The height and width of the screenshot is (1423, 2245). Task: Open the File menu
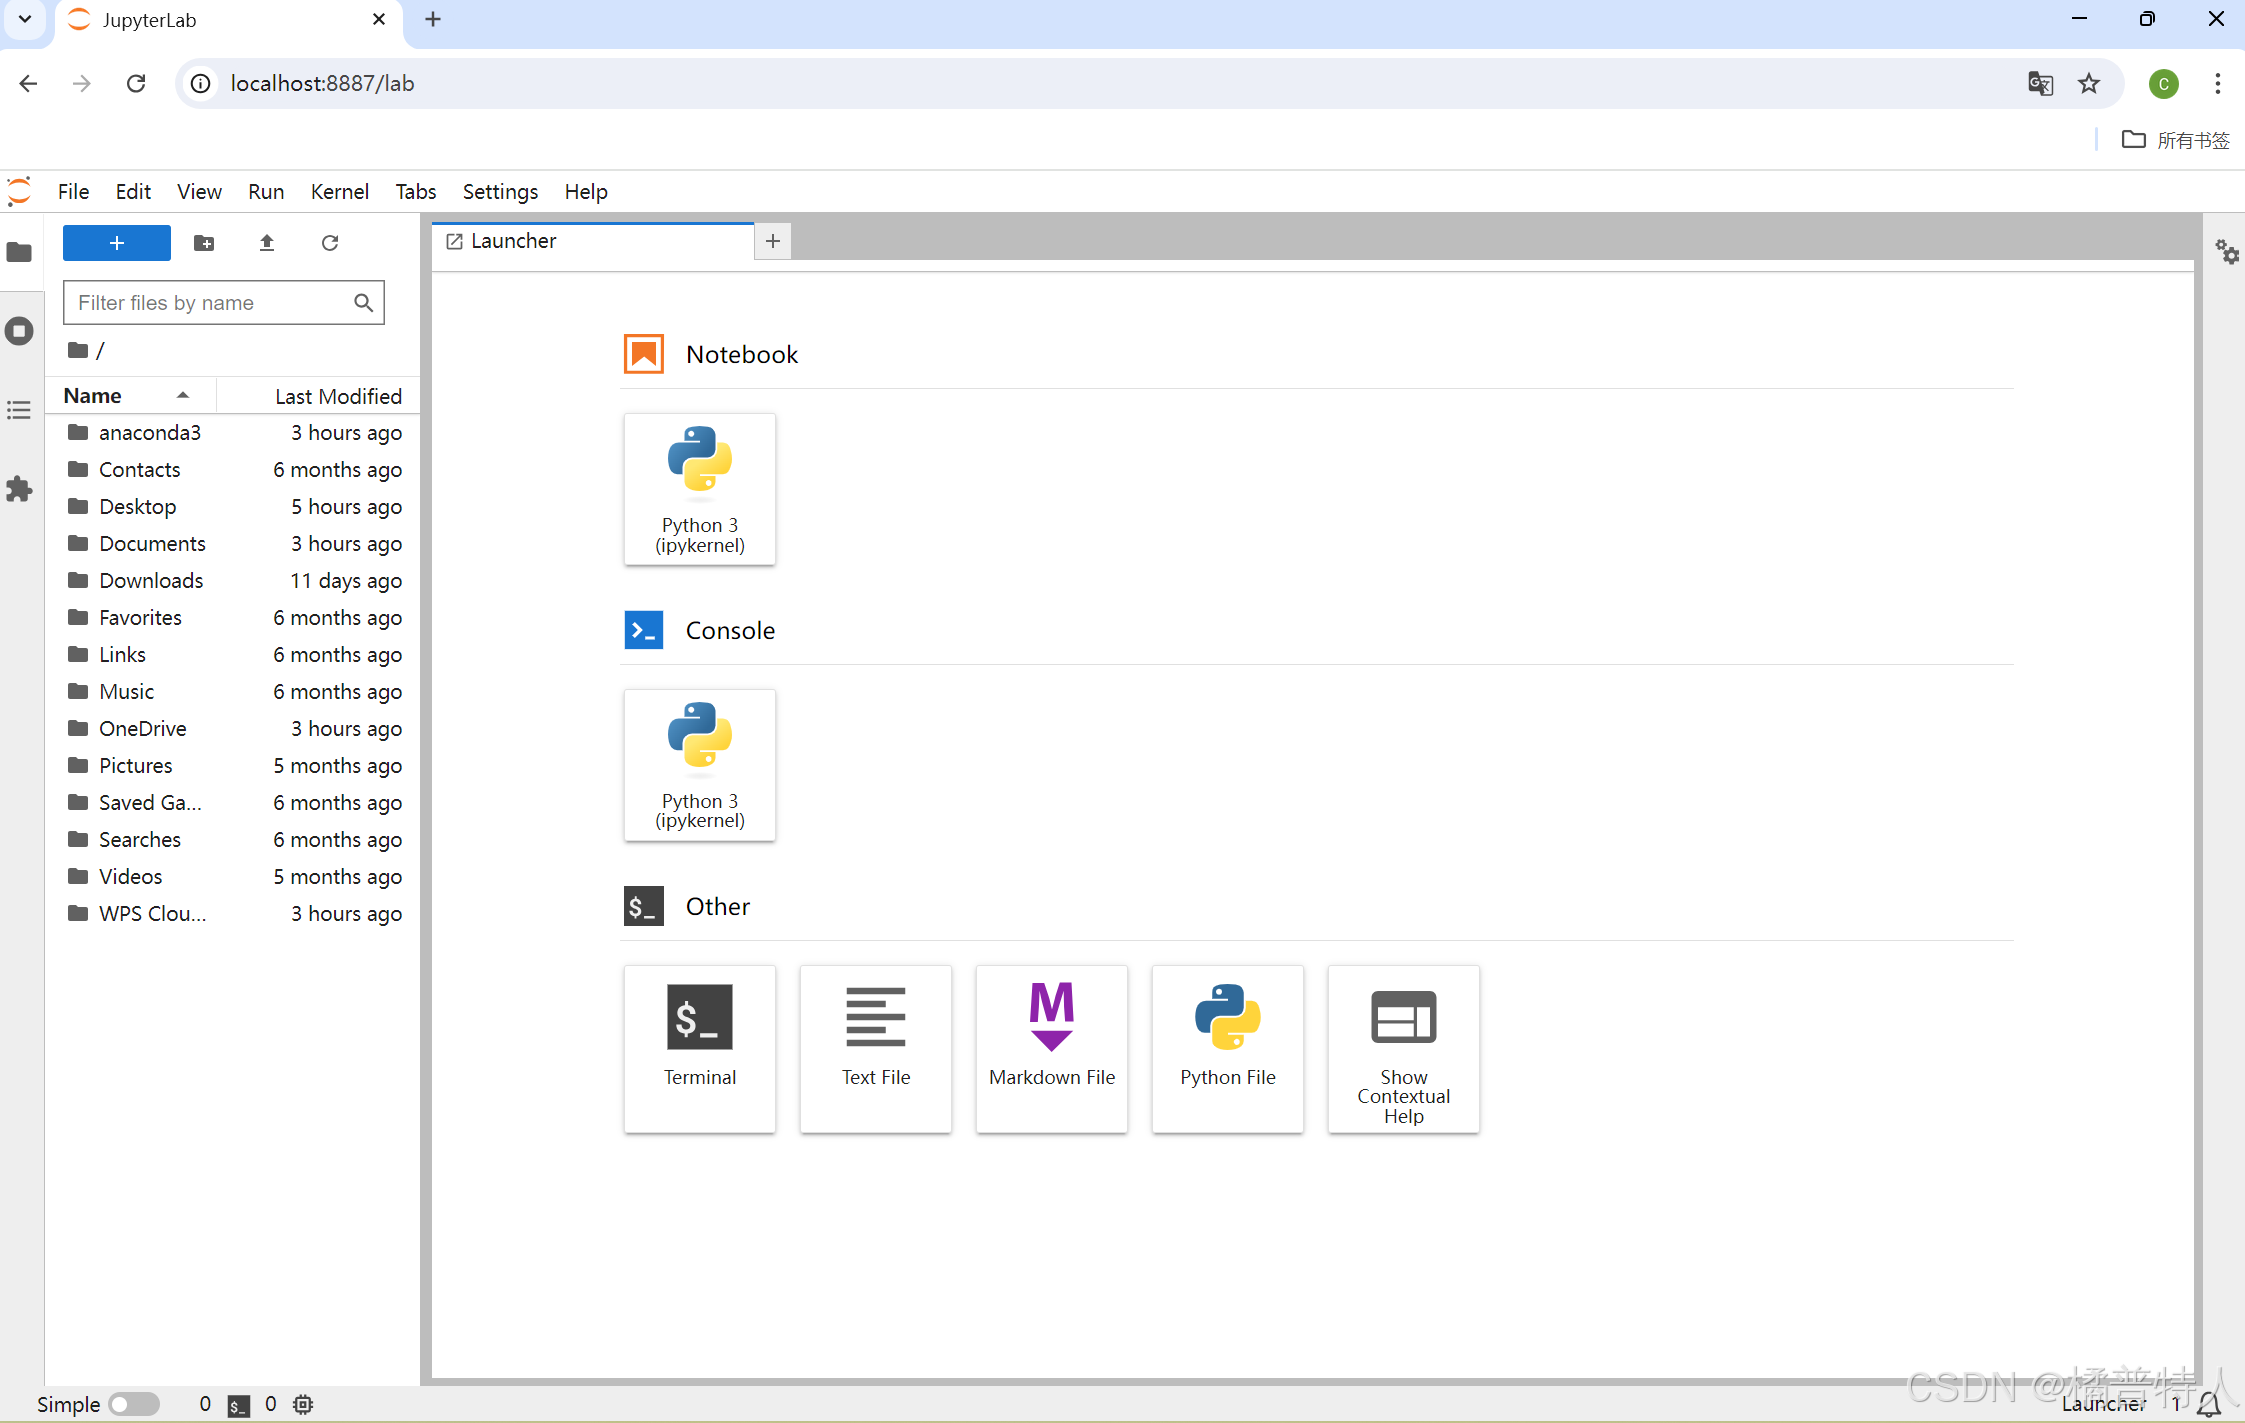point(74,191)
